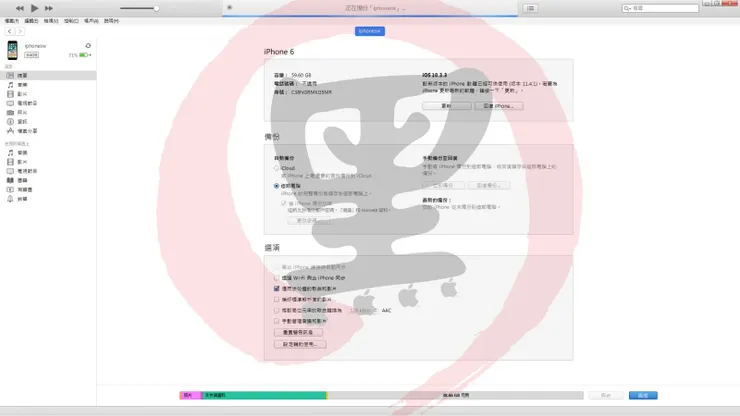740x416 pixels.
Task: Enable prefer standard definition videos checkbox
Action: pyautogui.click(x=277, y=299)
